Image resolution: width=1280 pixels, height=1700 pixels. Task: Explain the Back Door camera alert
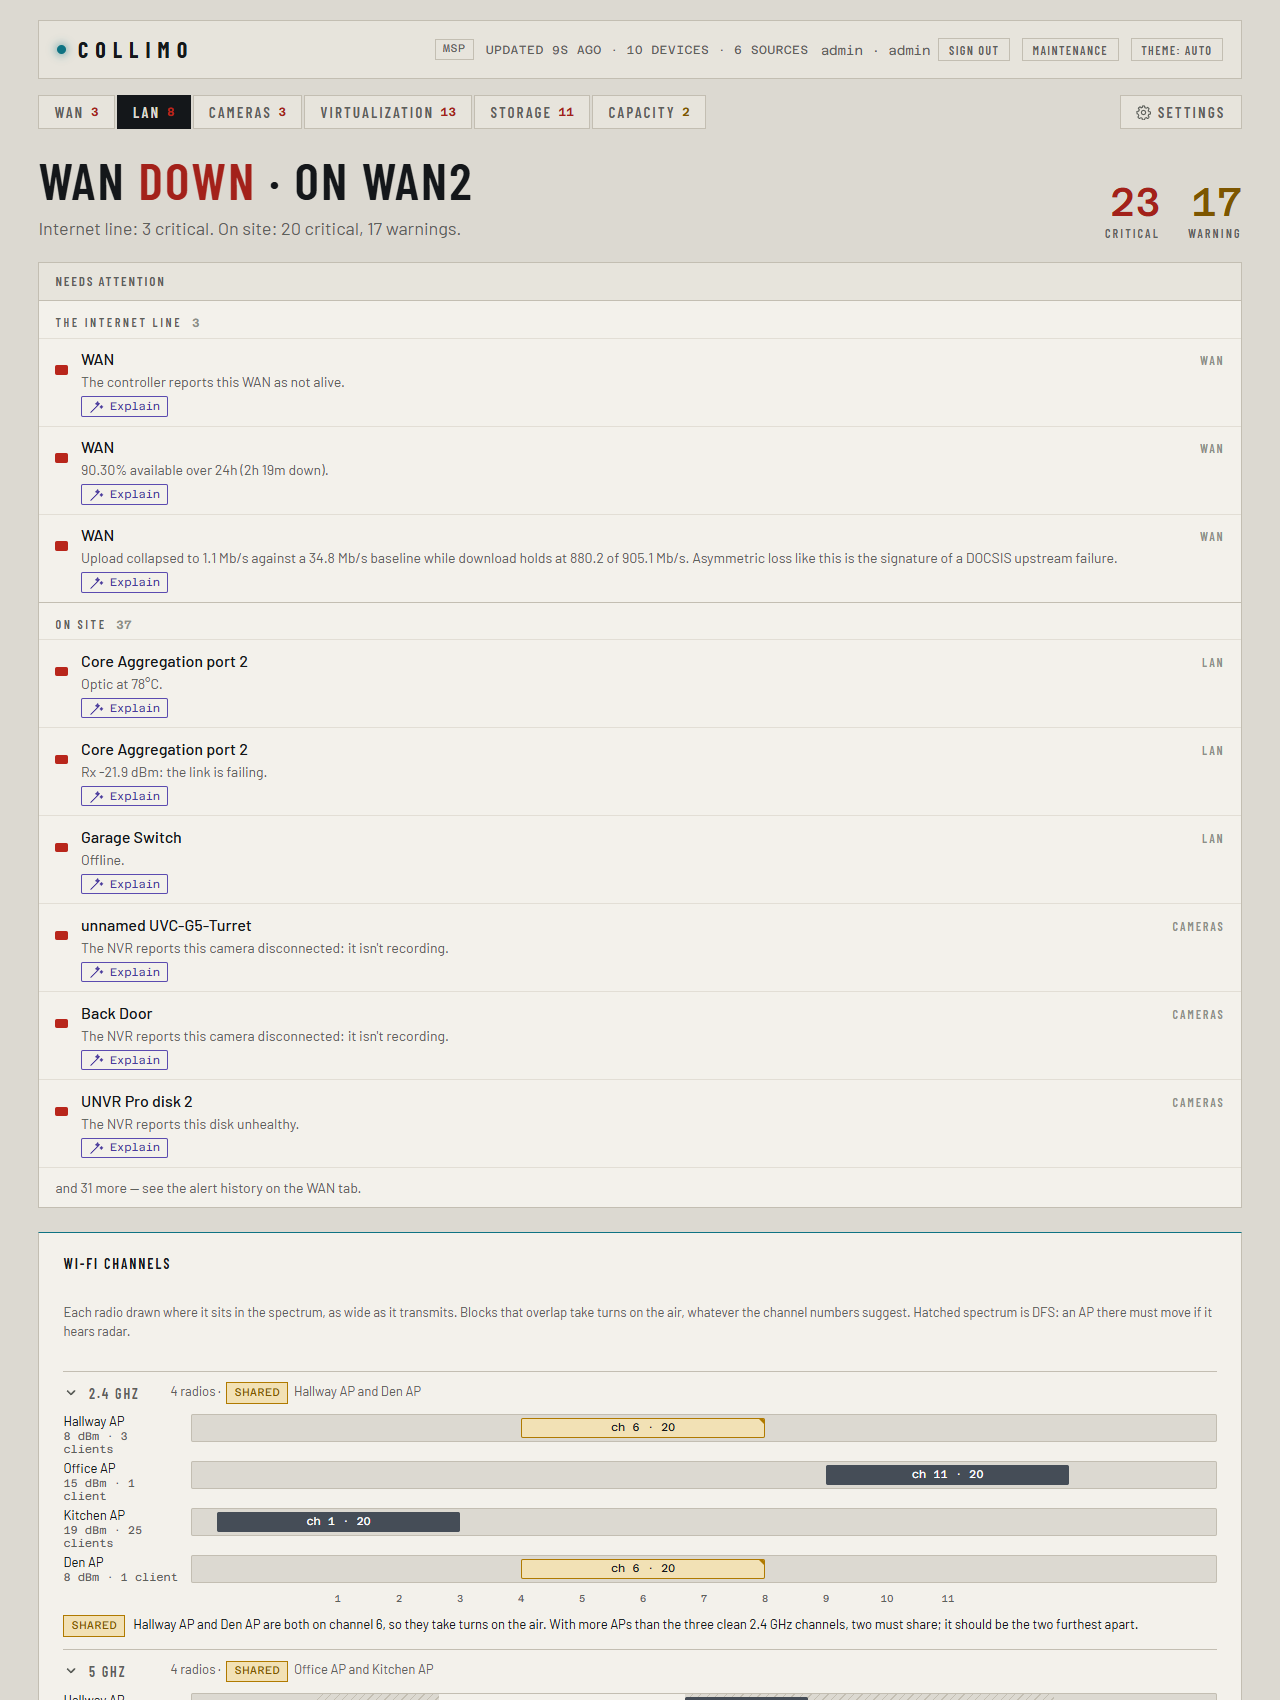124,1060
